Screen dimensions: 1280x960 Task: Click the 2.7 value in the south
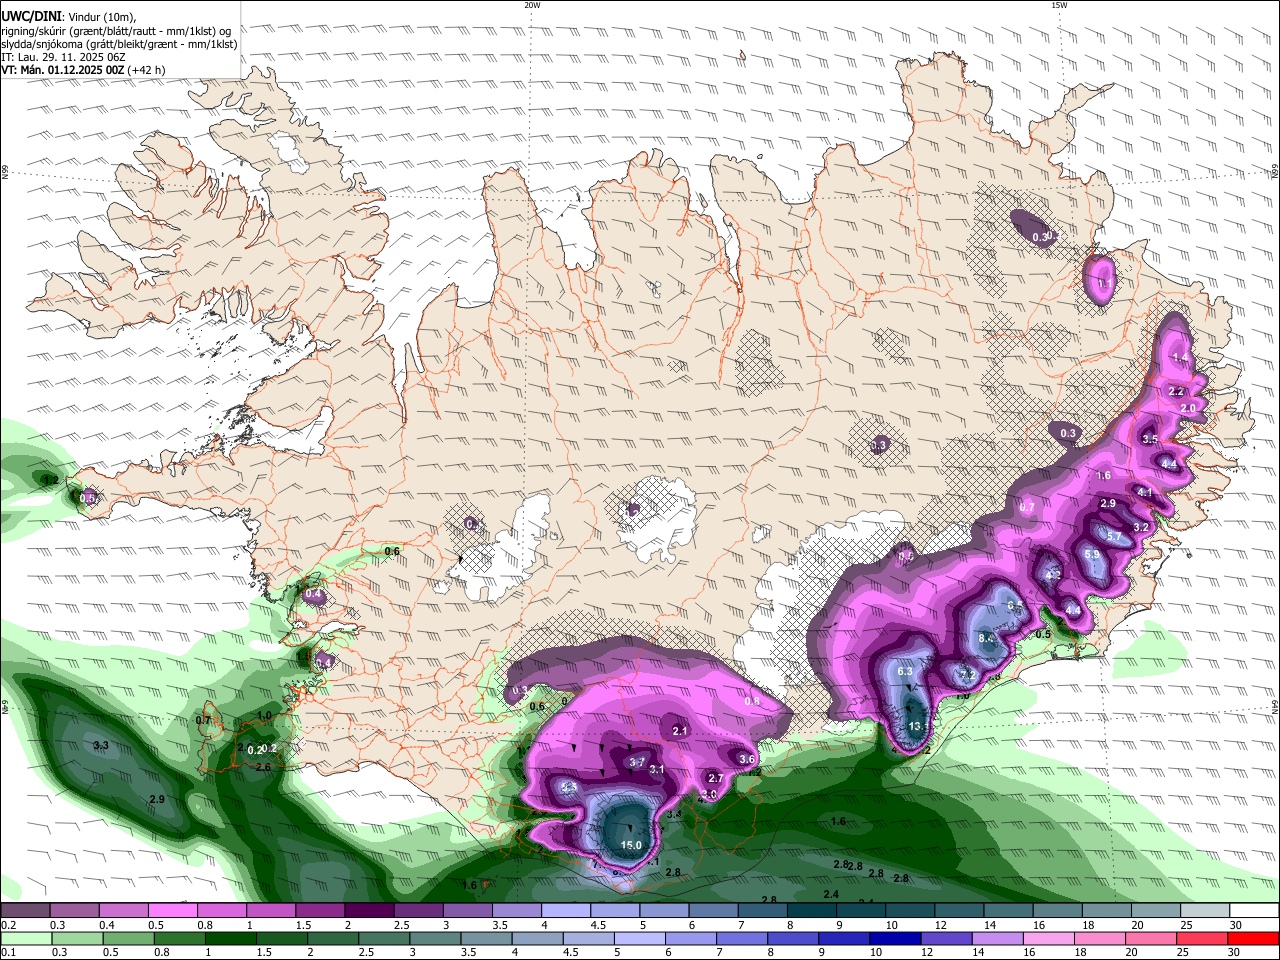[x=715, y=778]
